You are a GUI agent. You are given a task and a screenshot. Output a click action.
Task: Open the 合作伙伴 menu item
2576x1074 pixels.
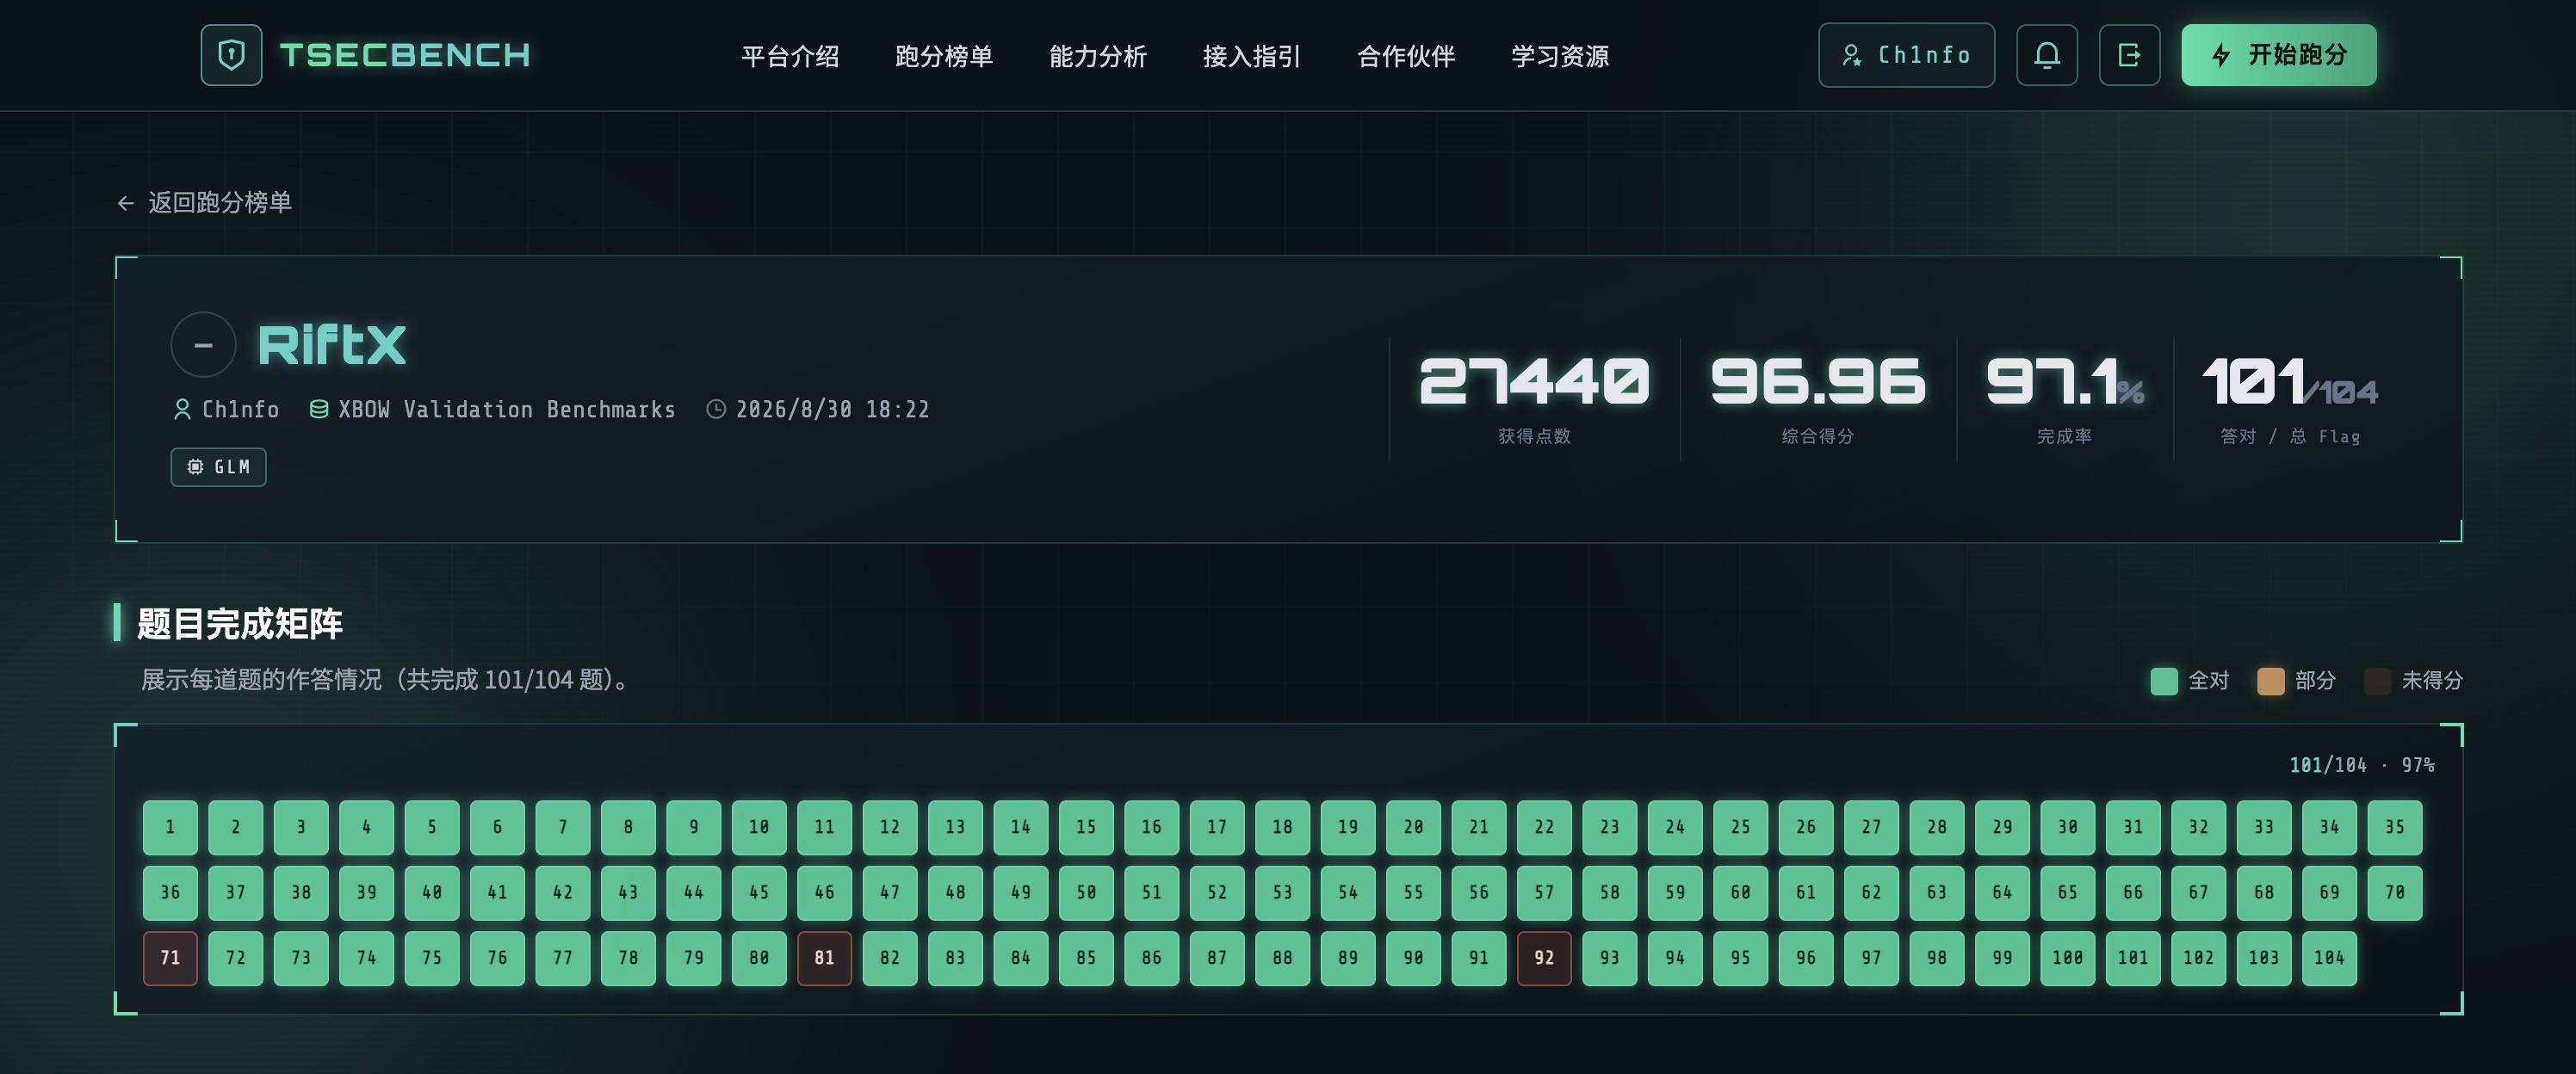tap(1406, 56)
